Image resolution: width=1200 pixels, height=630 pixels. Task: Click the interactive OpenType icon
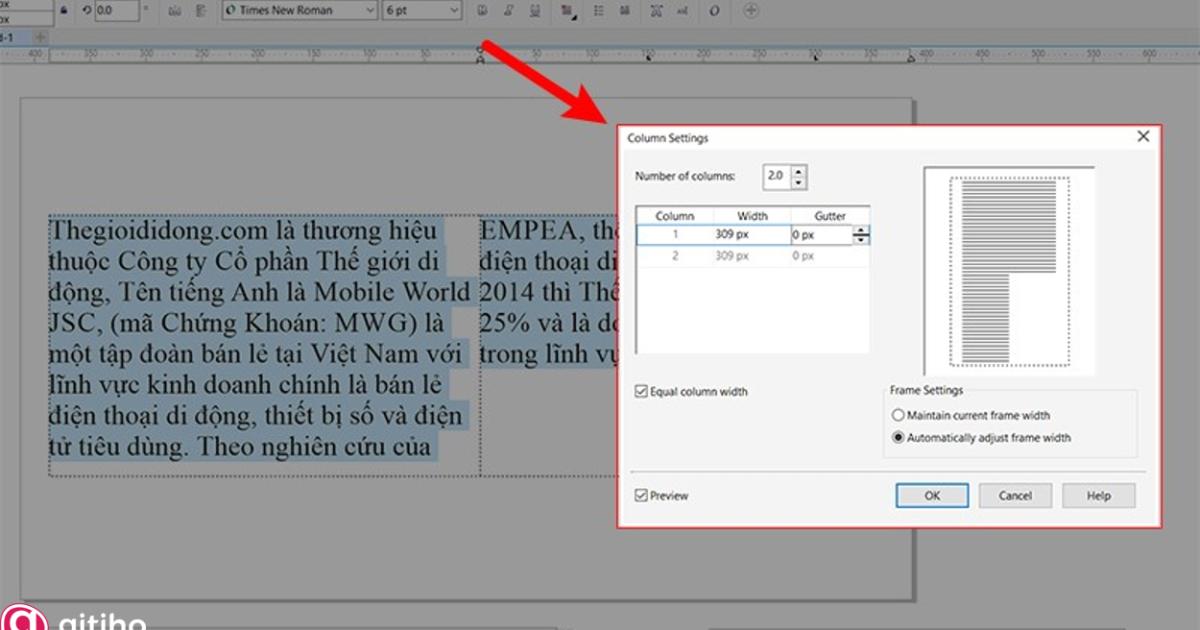[714, 11]
